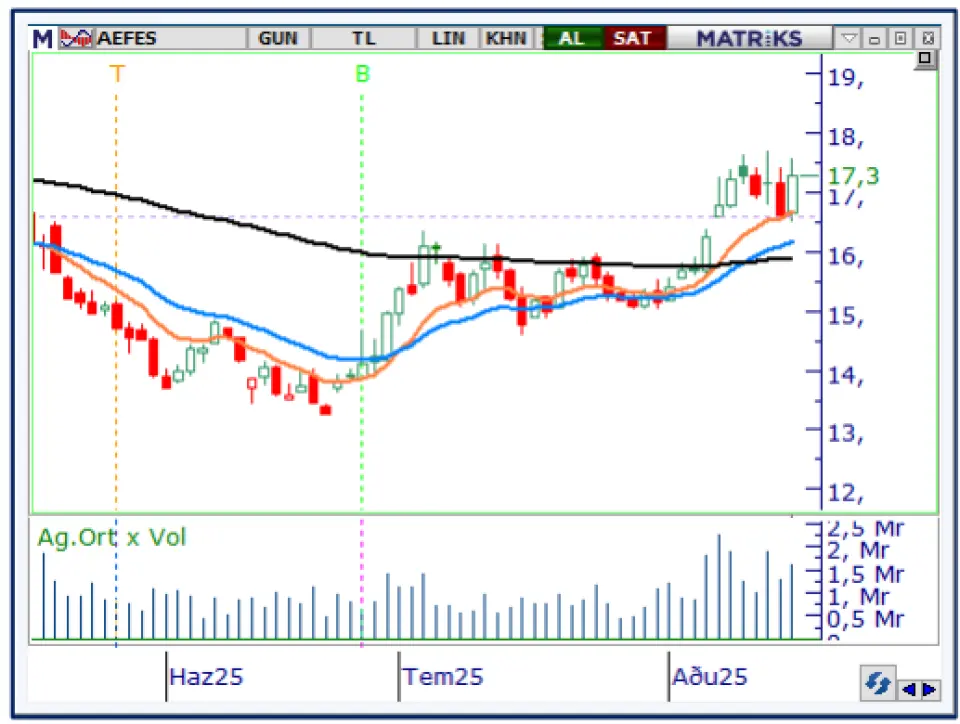Click the small square at chart's top-right corner

924,59
